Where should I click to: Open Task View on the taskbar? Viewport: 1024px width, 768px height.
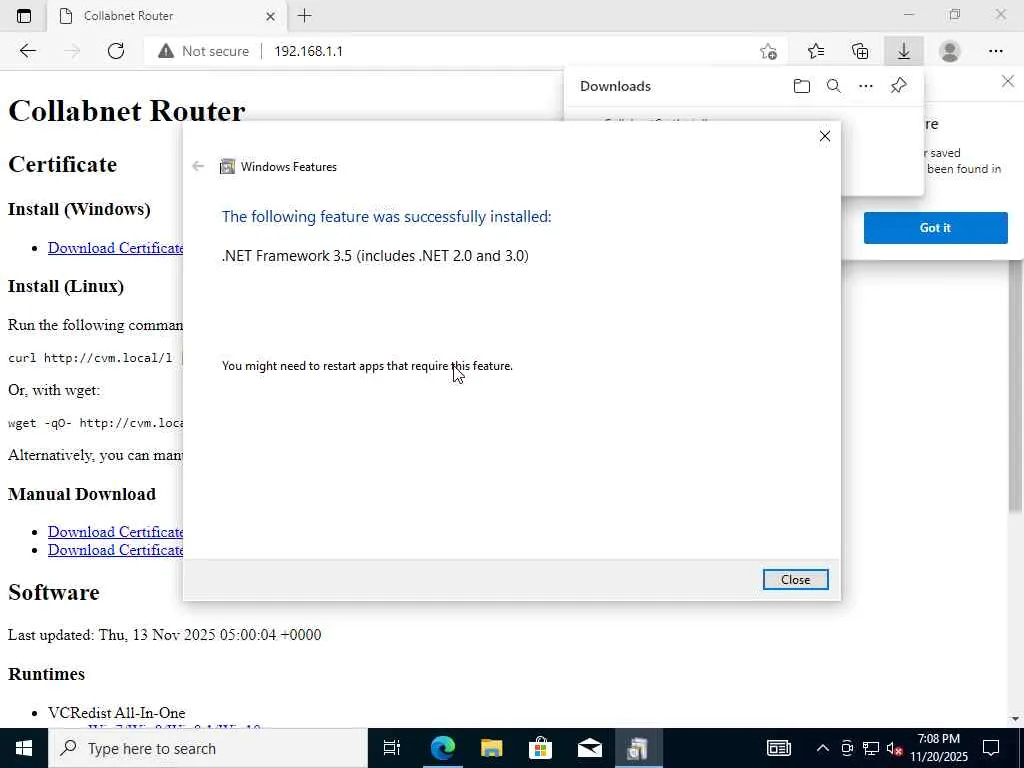(392, 748)
